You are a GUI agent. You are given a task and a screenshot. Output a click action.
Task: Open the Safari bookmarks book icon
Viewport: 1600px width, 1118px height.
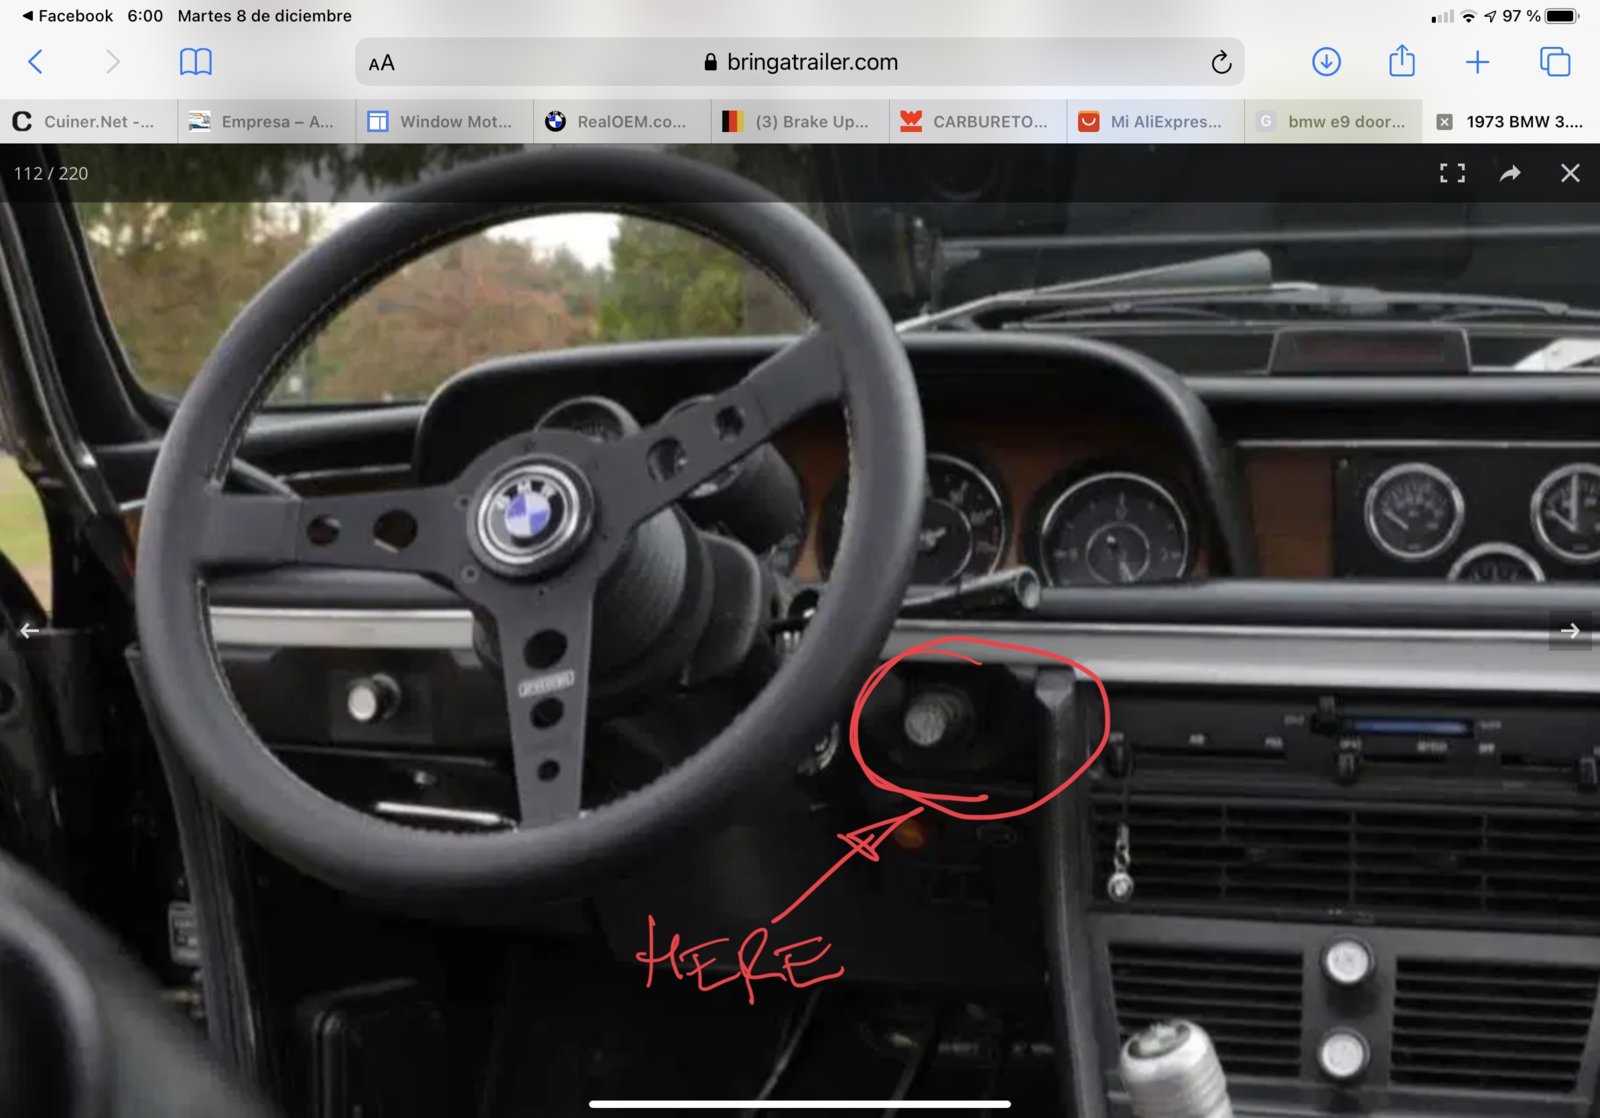pos(195,62)
